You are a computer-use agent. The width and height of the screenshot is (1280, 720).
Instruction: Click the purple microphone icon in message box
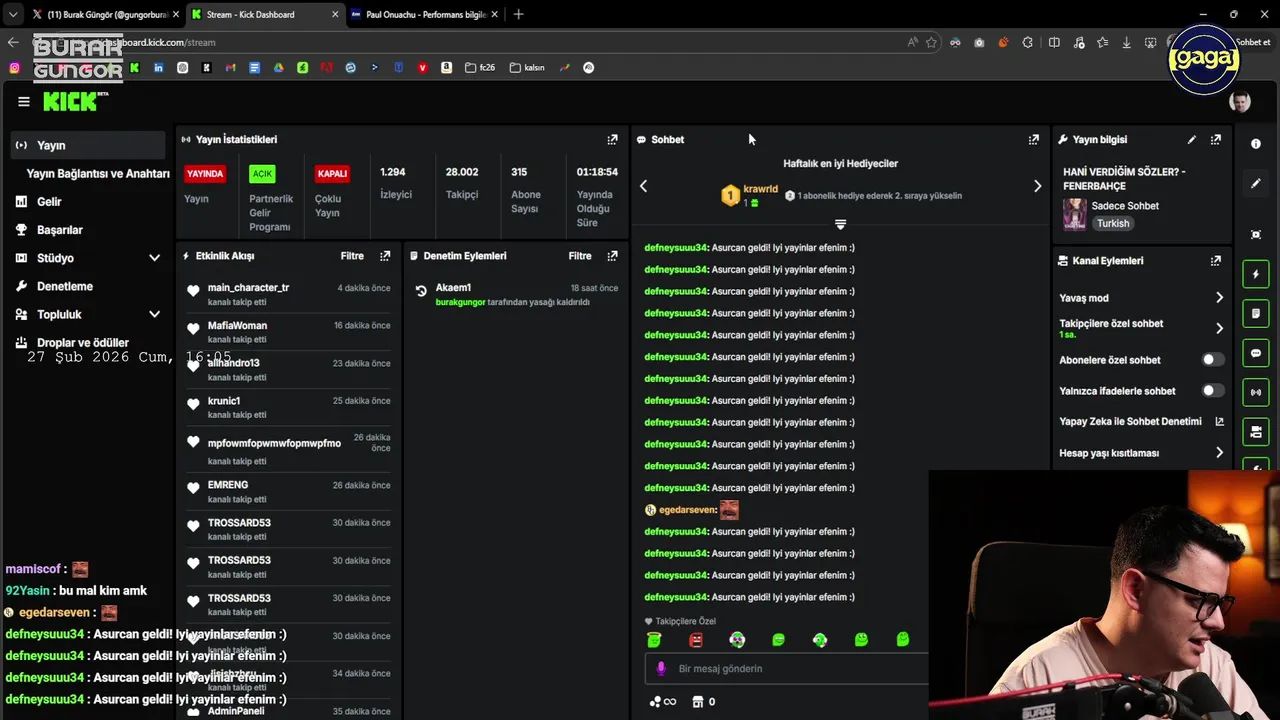660,668
